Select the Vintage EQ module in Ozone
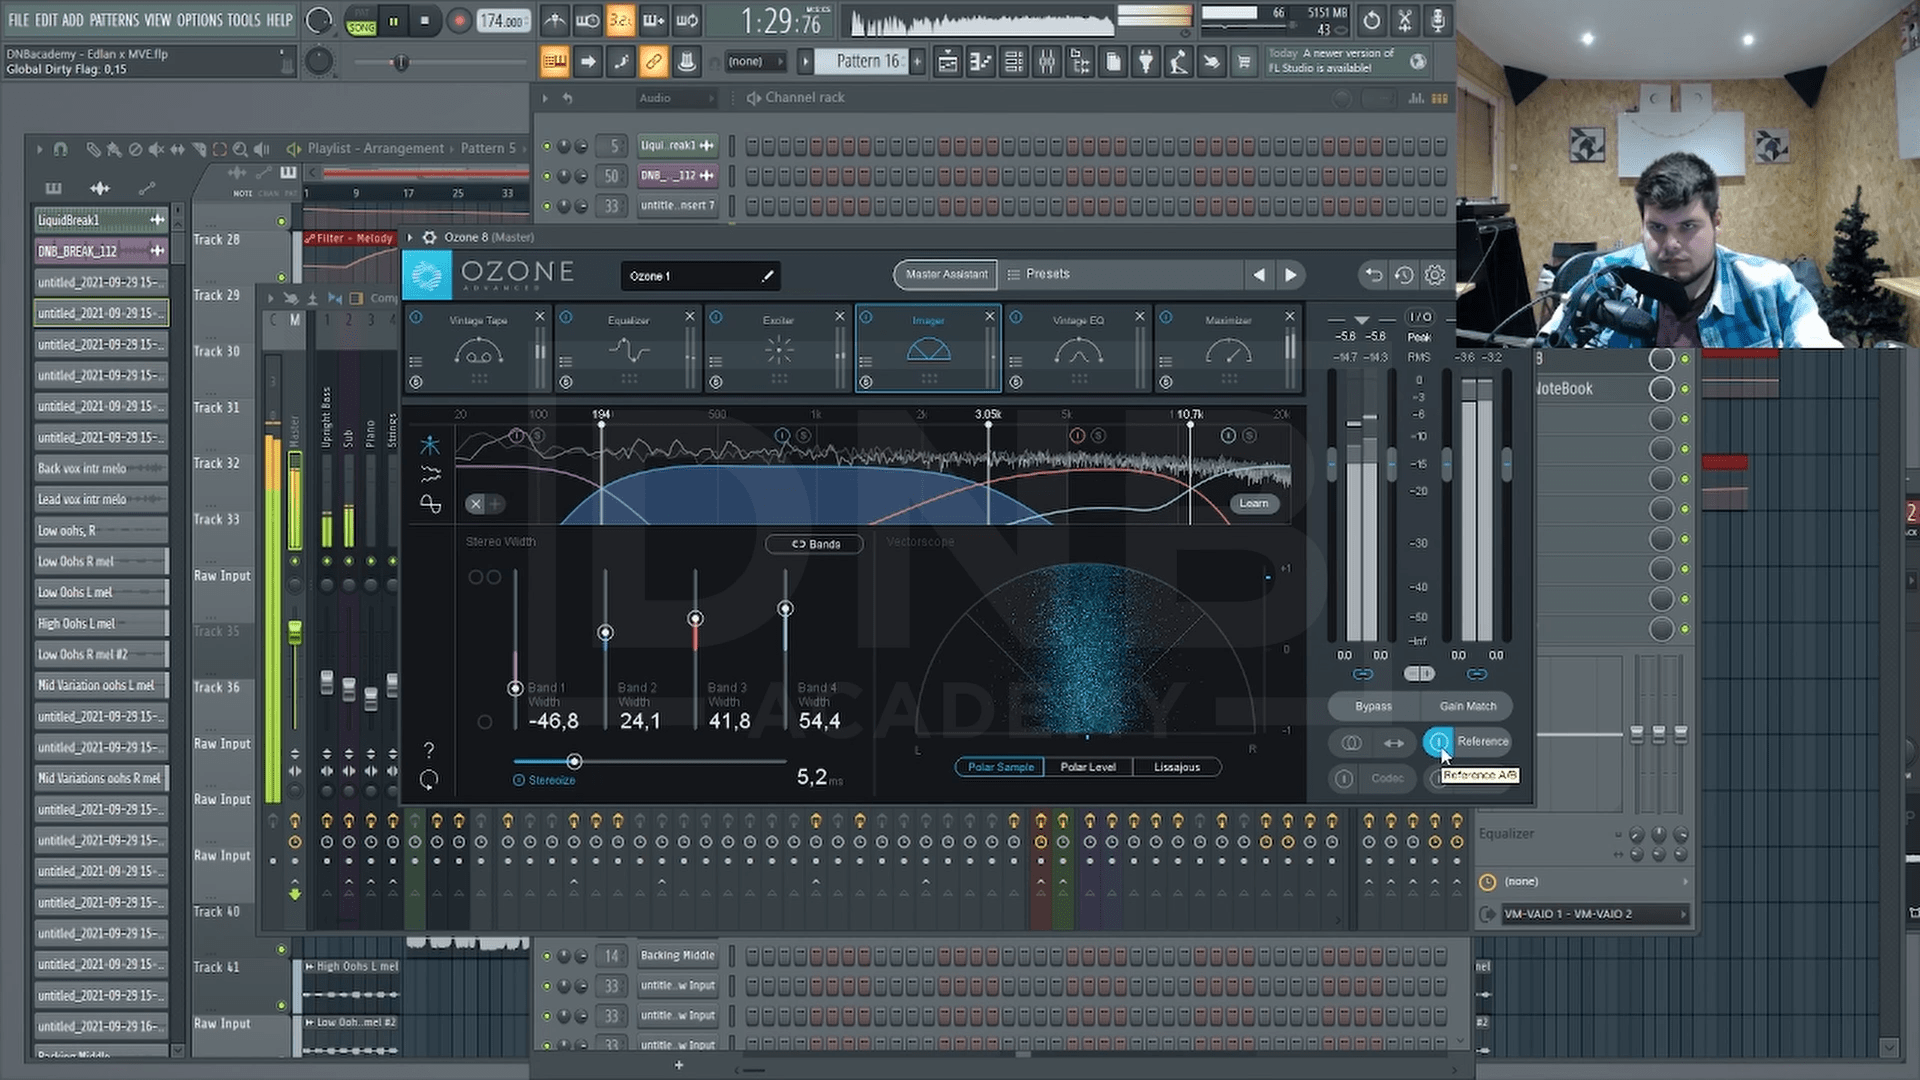 point(1078,349)
